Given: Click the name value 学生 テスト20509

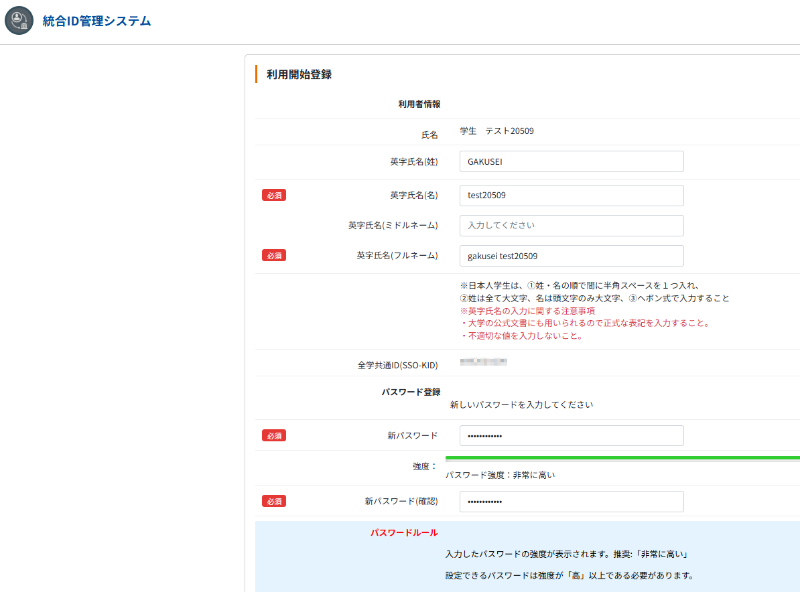Looking at the screenshot, I should (x=497, y=131).
